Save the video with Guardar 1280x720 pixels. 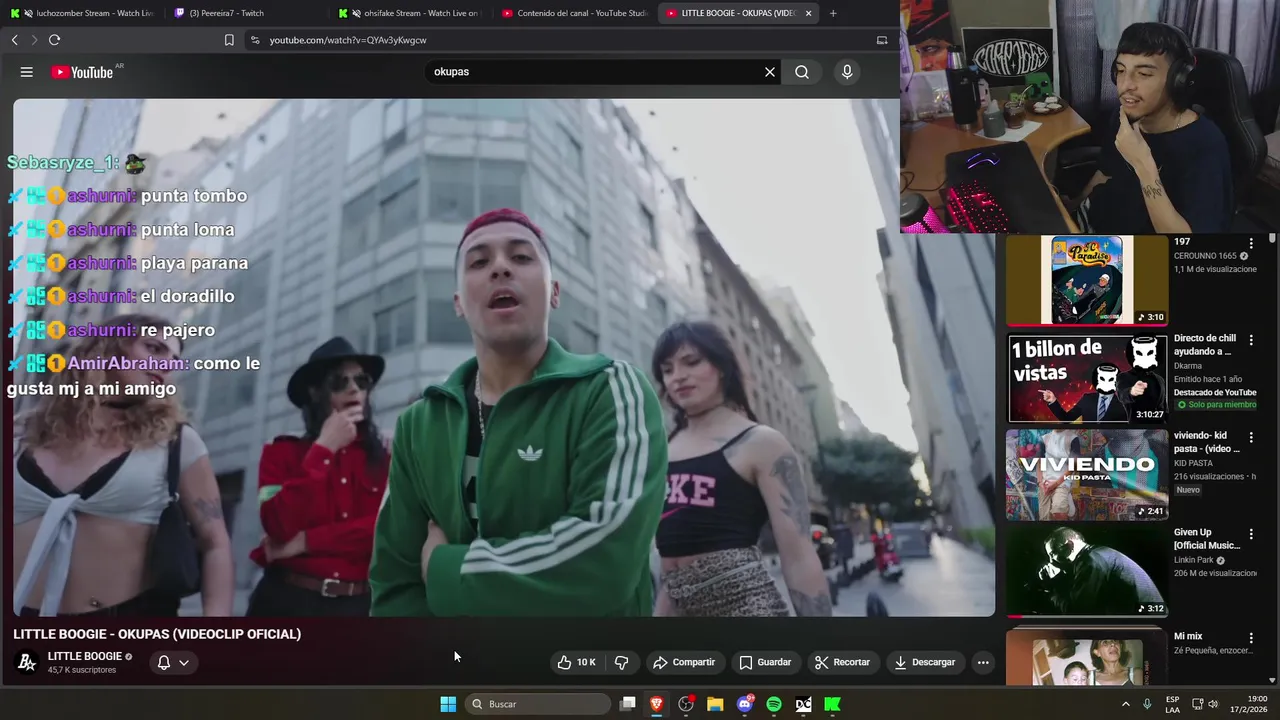(x=765, y=662)
